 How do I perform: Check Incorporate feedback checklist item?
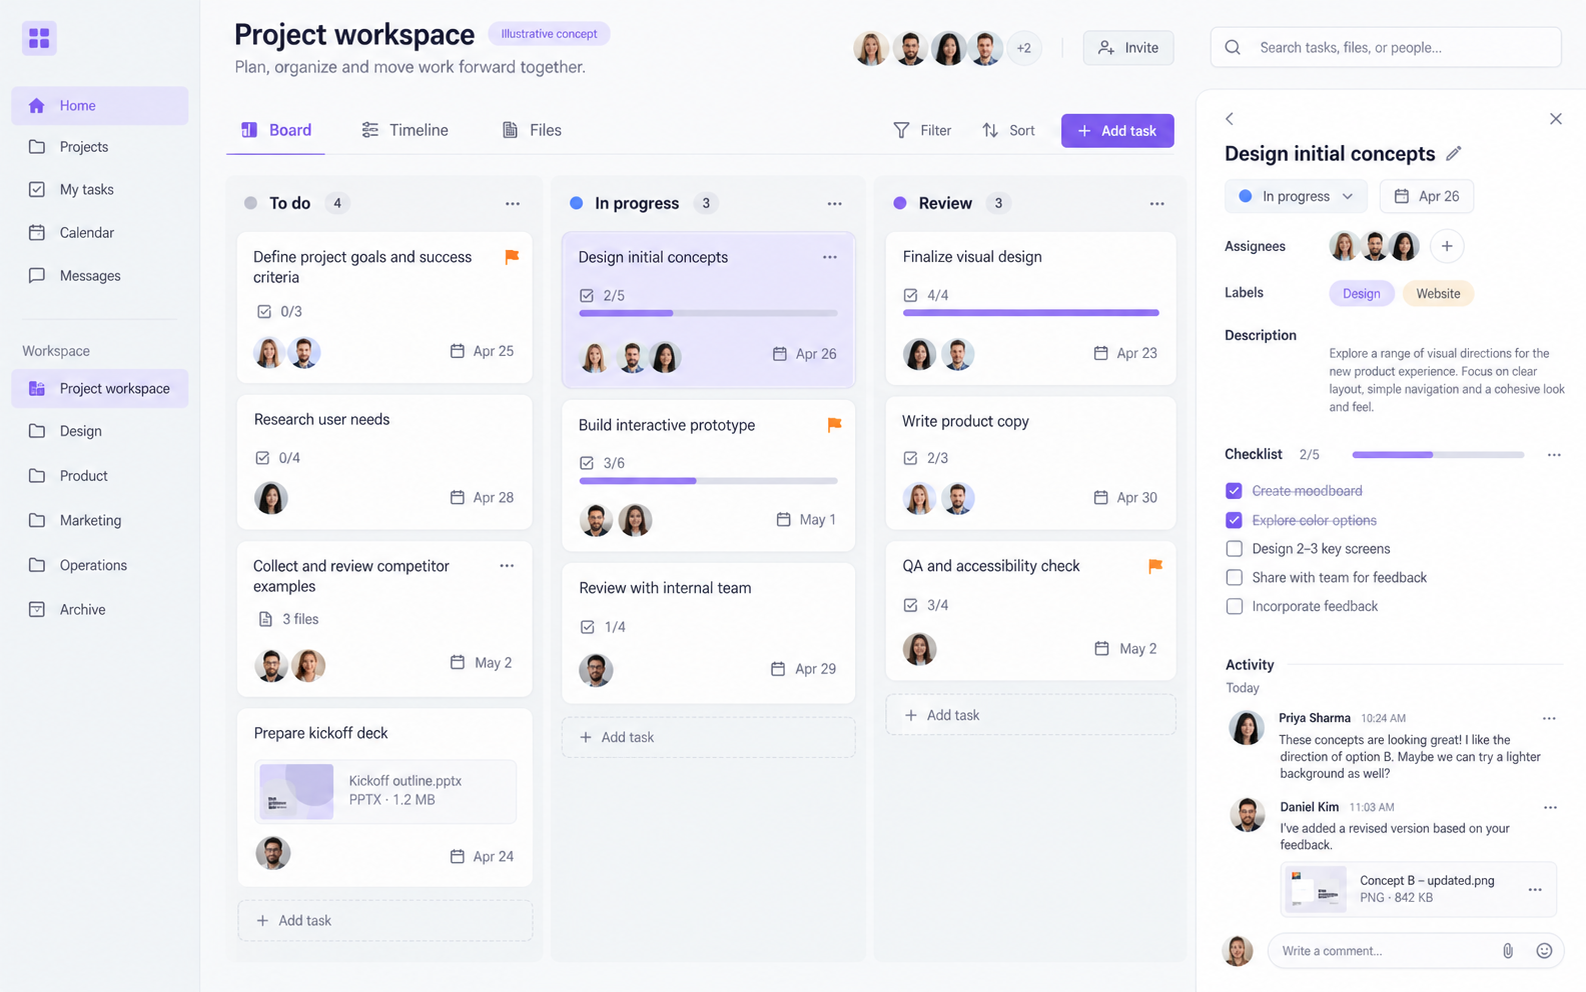[1234, 606]
